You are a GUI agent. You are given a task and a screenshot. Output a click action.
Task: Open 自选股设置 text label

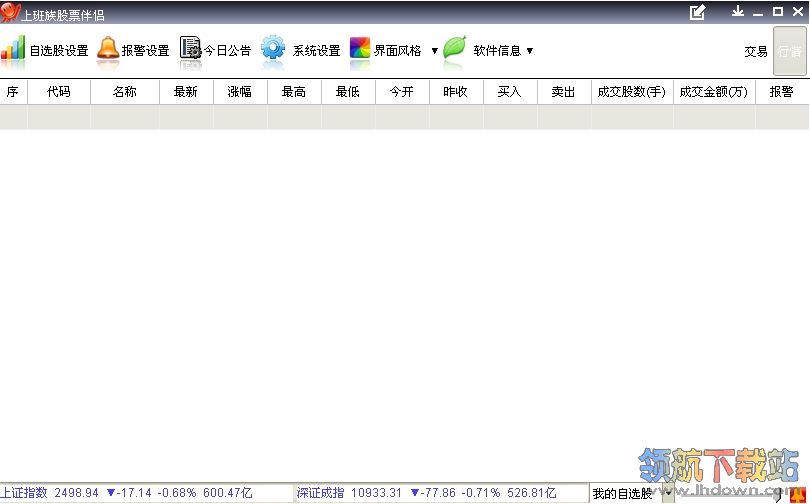tap(59, 51)
